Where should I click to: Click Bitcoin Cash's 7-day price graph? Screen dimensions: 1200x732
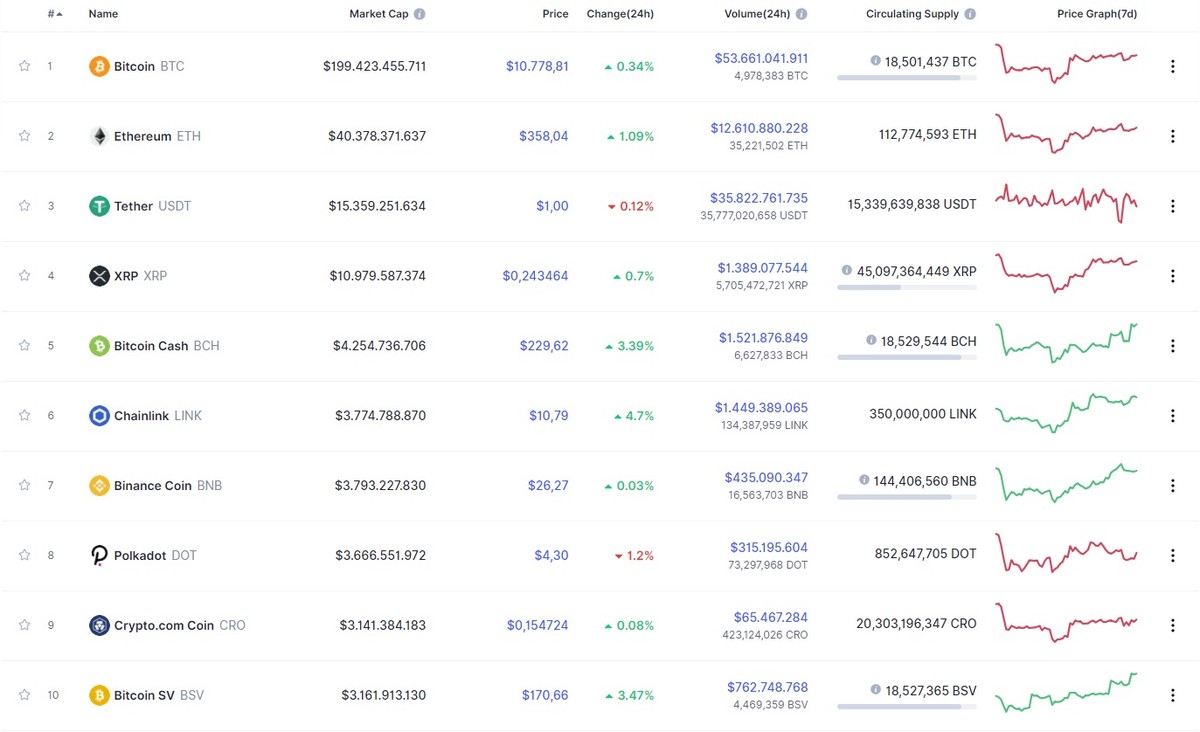point(1065,345)
